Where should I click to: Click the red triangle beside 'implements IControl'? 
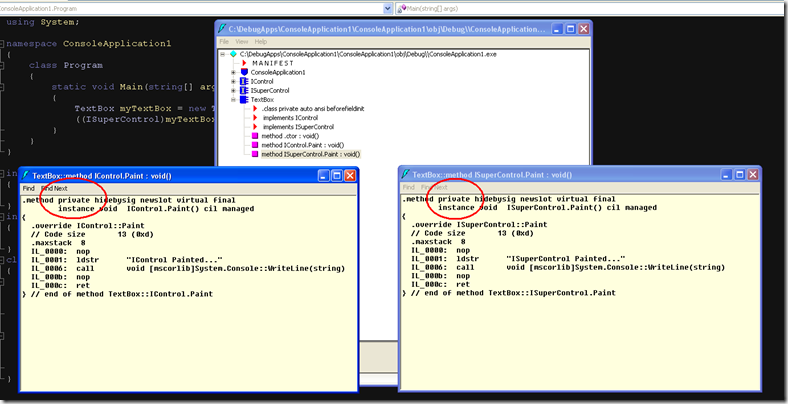255,118
